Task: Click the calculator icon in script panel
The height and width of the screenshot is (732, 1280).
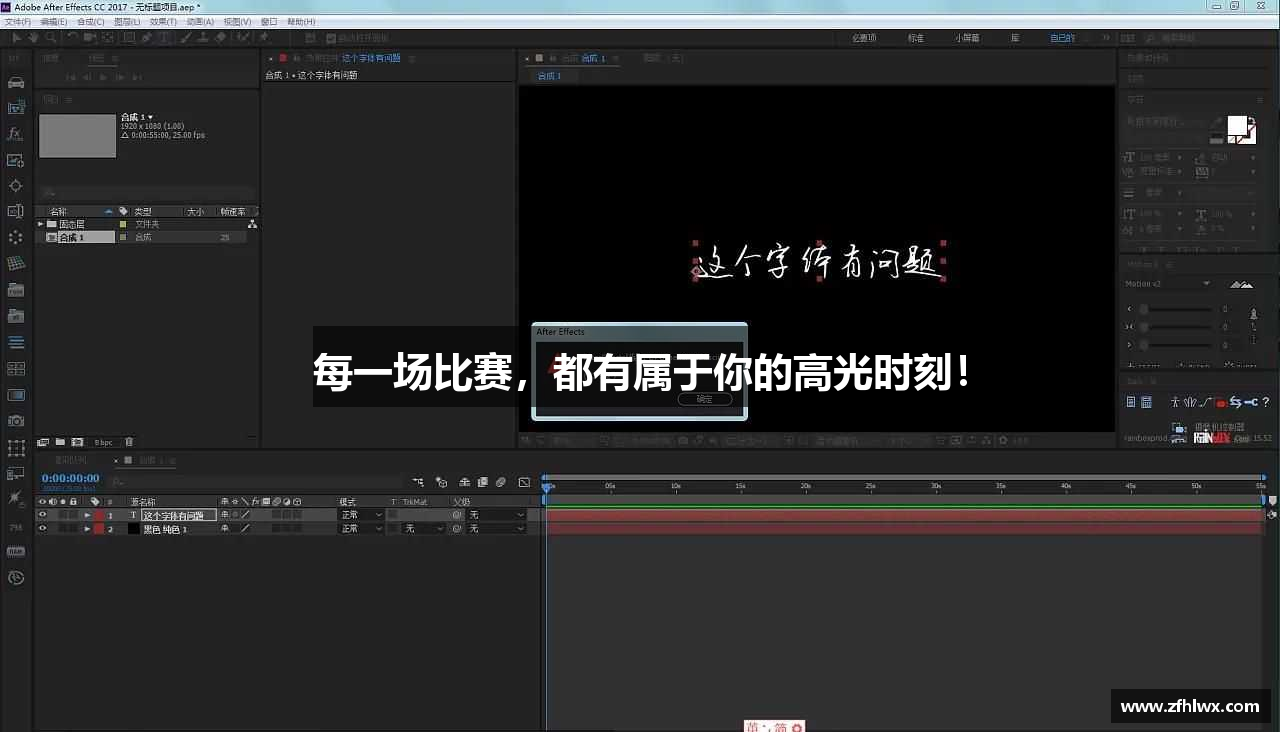Action: (x=1146, y=402)
